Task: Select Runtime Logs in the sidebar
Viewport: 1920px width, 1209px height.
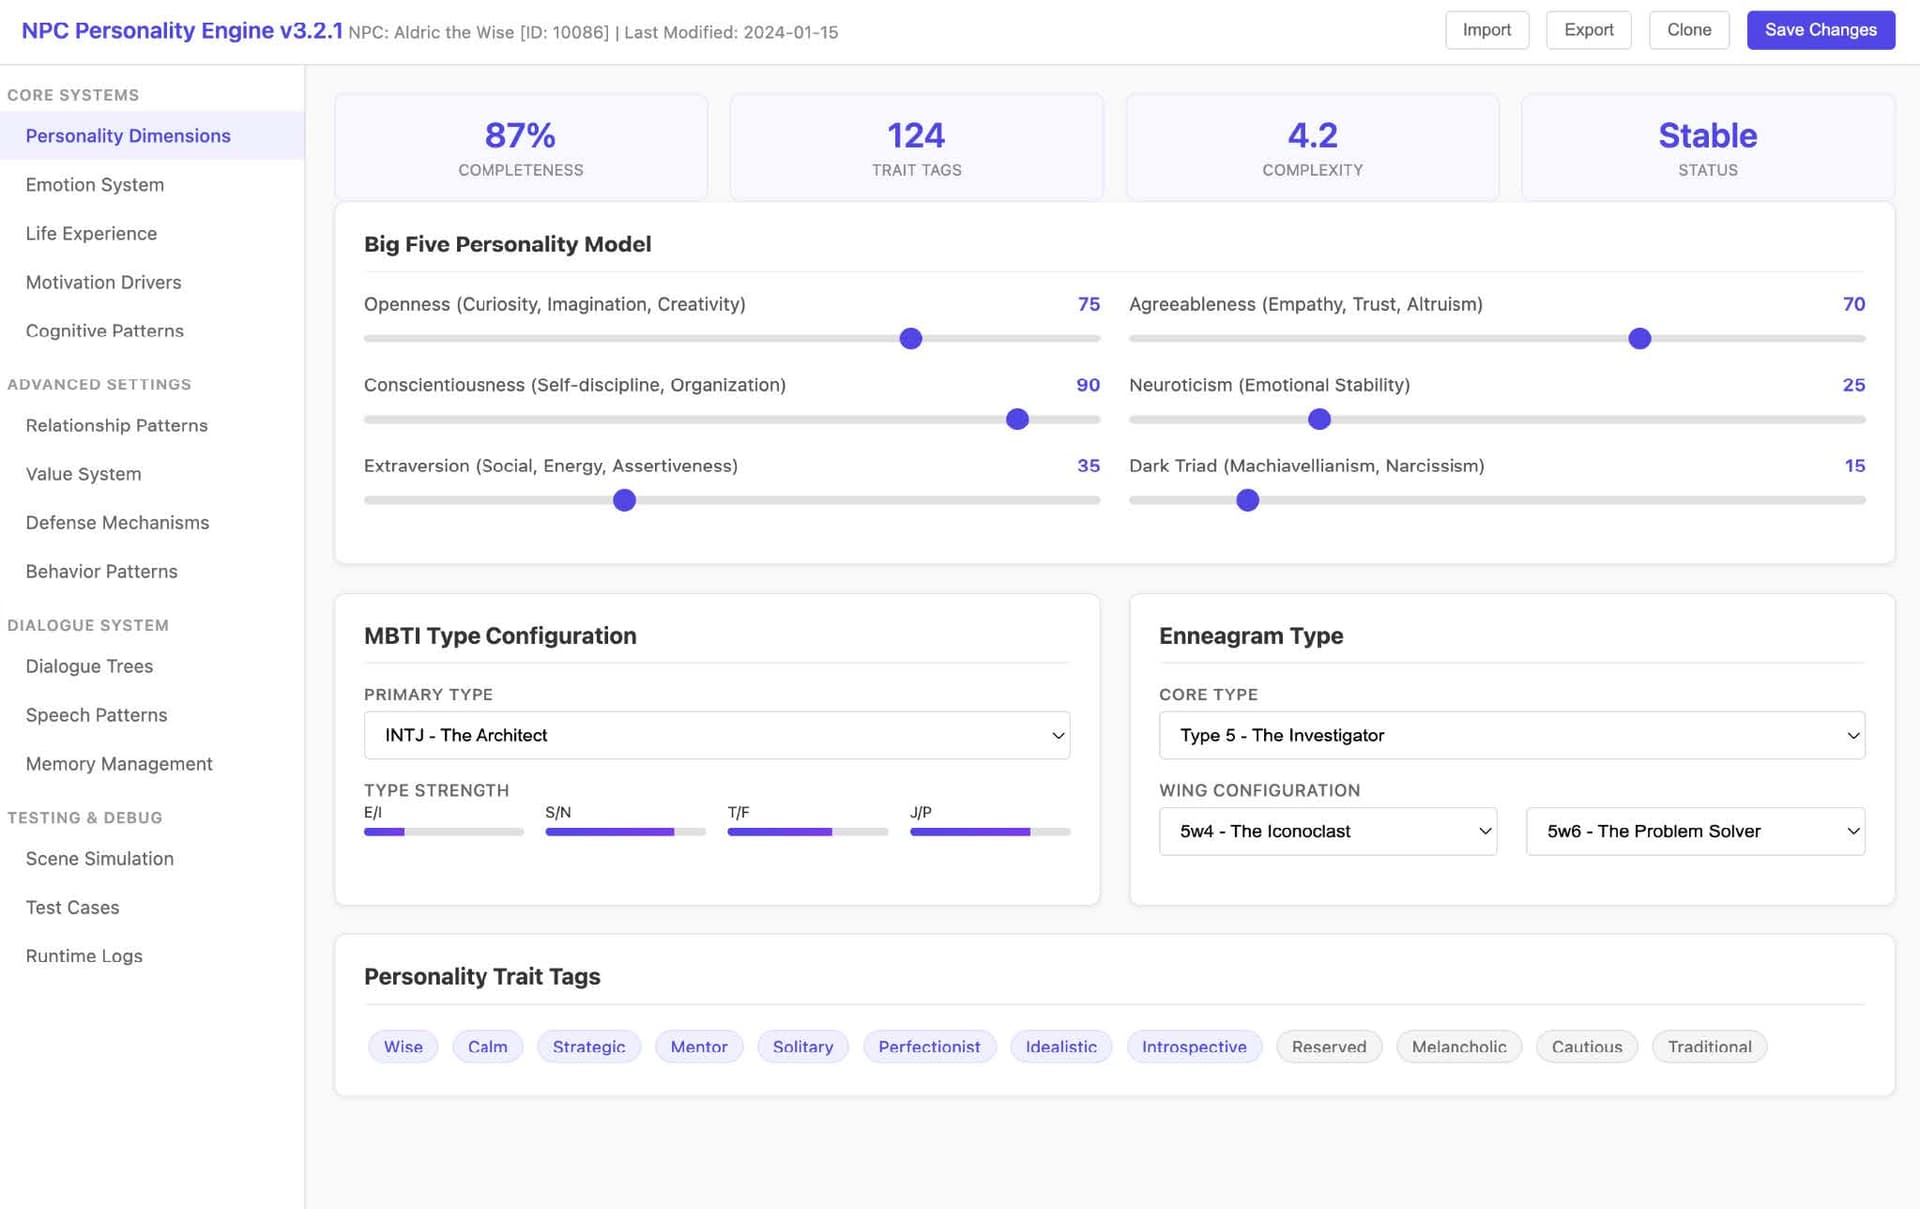Action: [x=84, y=956]
